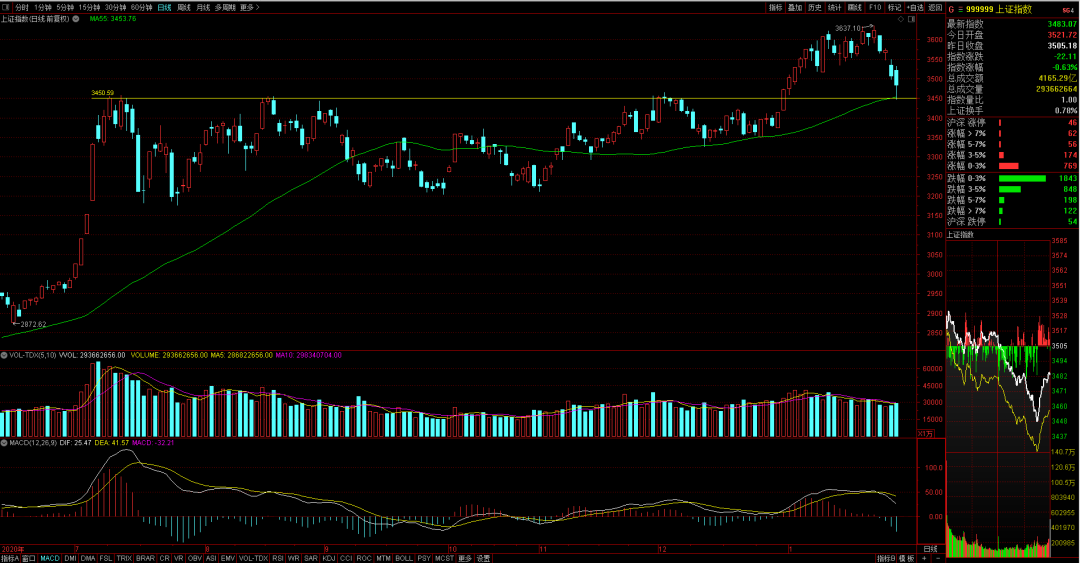Click the MA55: 3453.76 label
The width and height of the screenshot is (1080, 563).
click(x=113, y=19)
